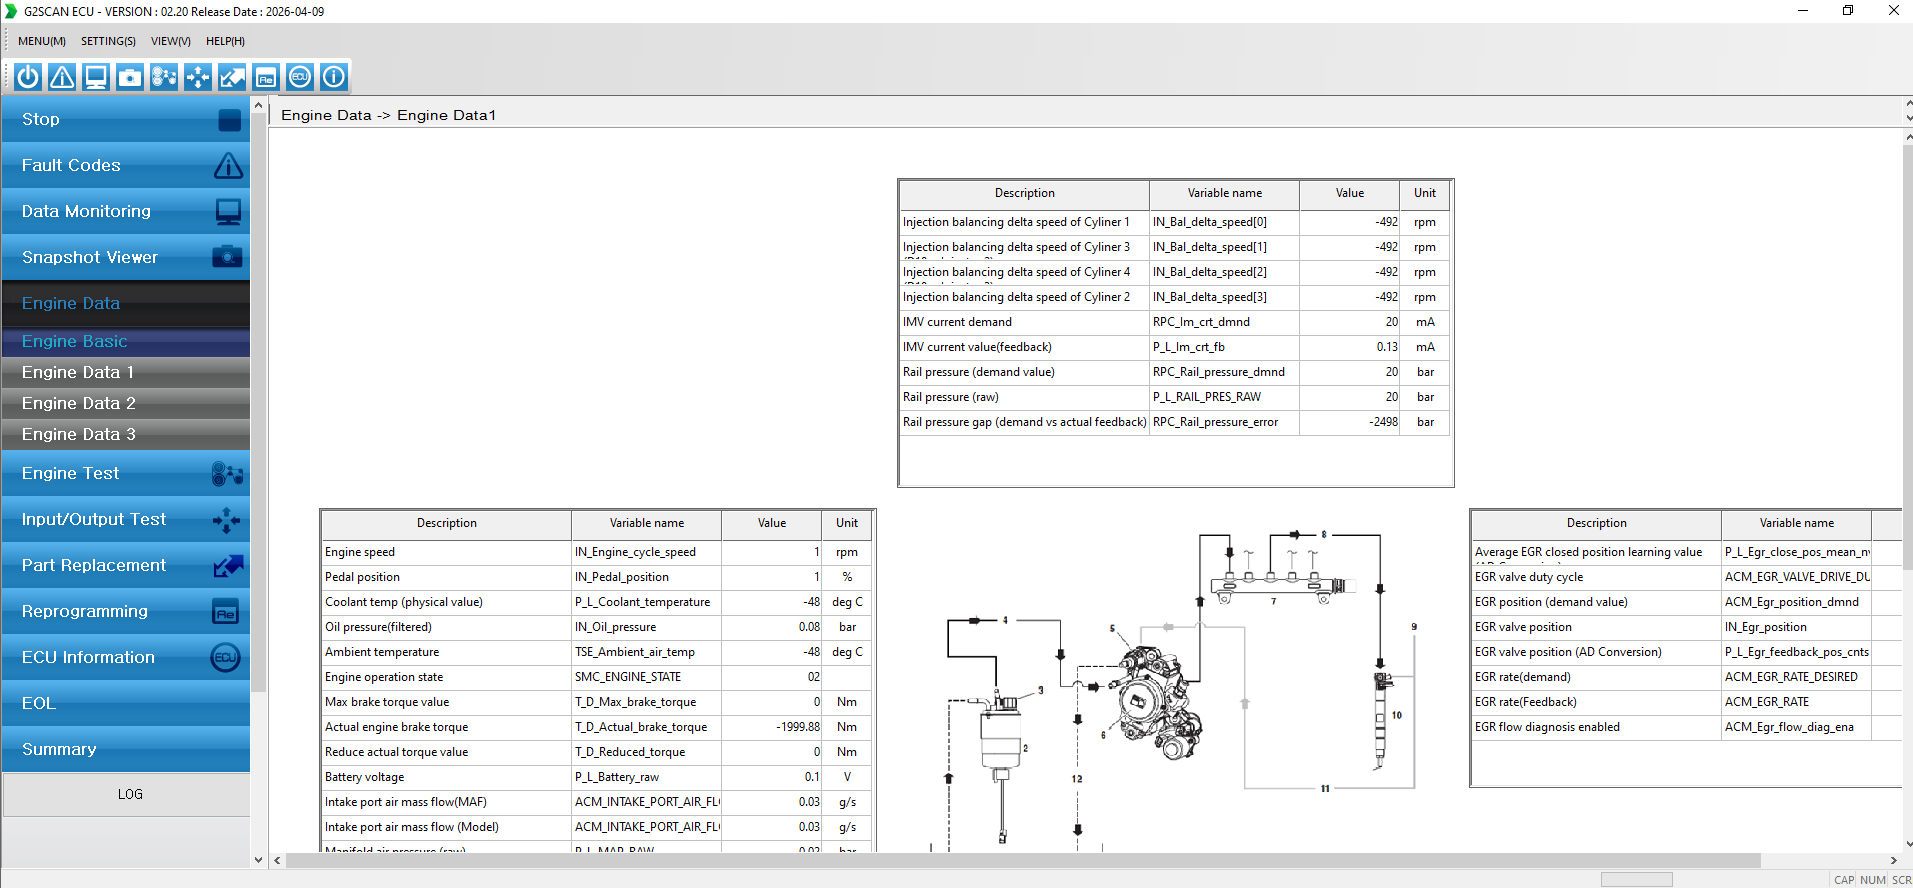Click the ECU information toolbar icon
Image resolution: width=1913 pixels, height=888 pixels.
pos(300,77)
